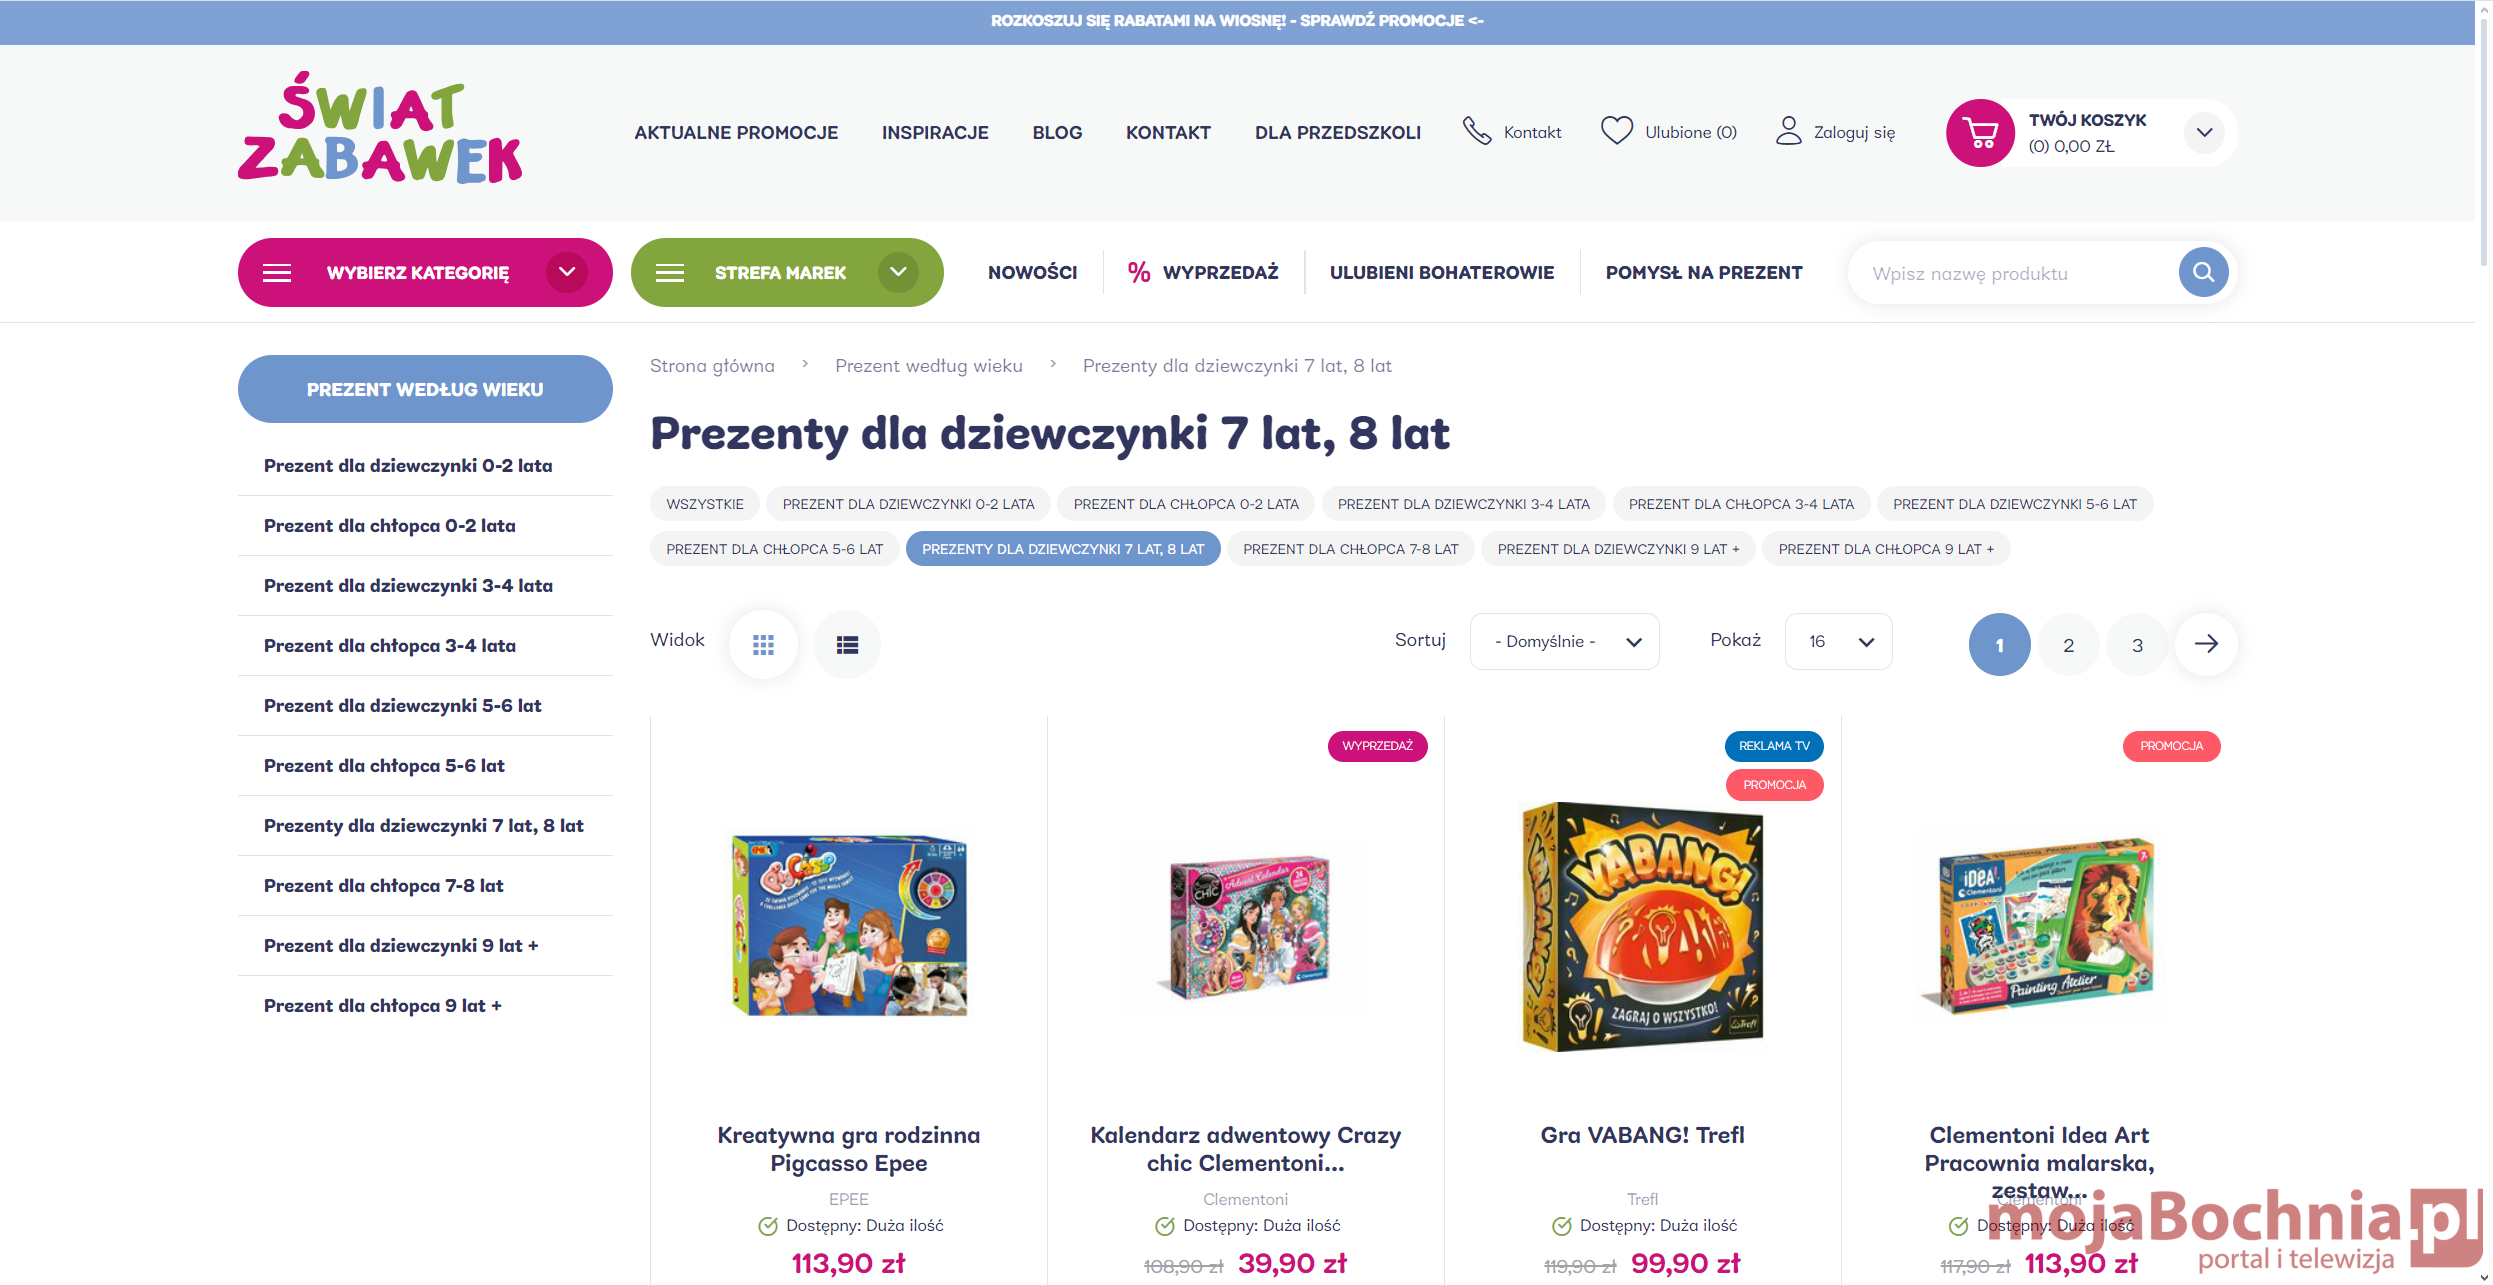The width and height of the screenshot is (2493, 1285).
Task: Click the pink shopping cart icon
Action: [x=1980, y=133]
